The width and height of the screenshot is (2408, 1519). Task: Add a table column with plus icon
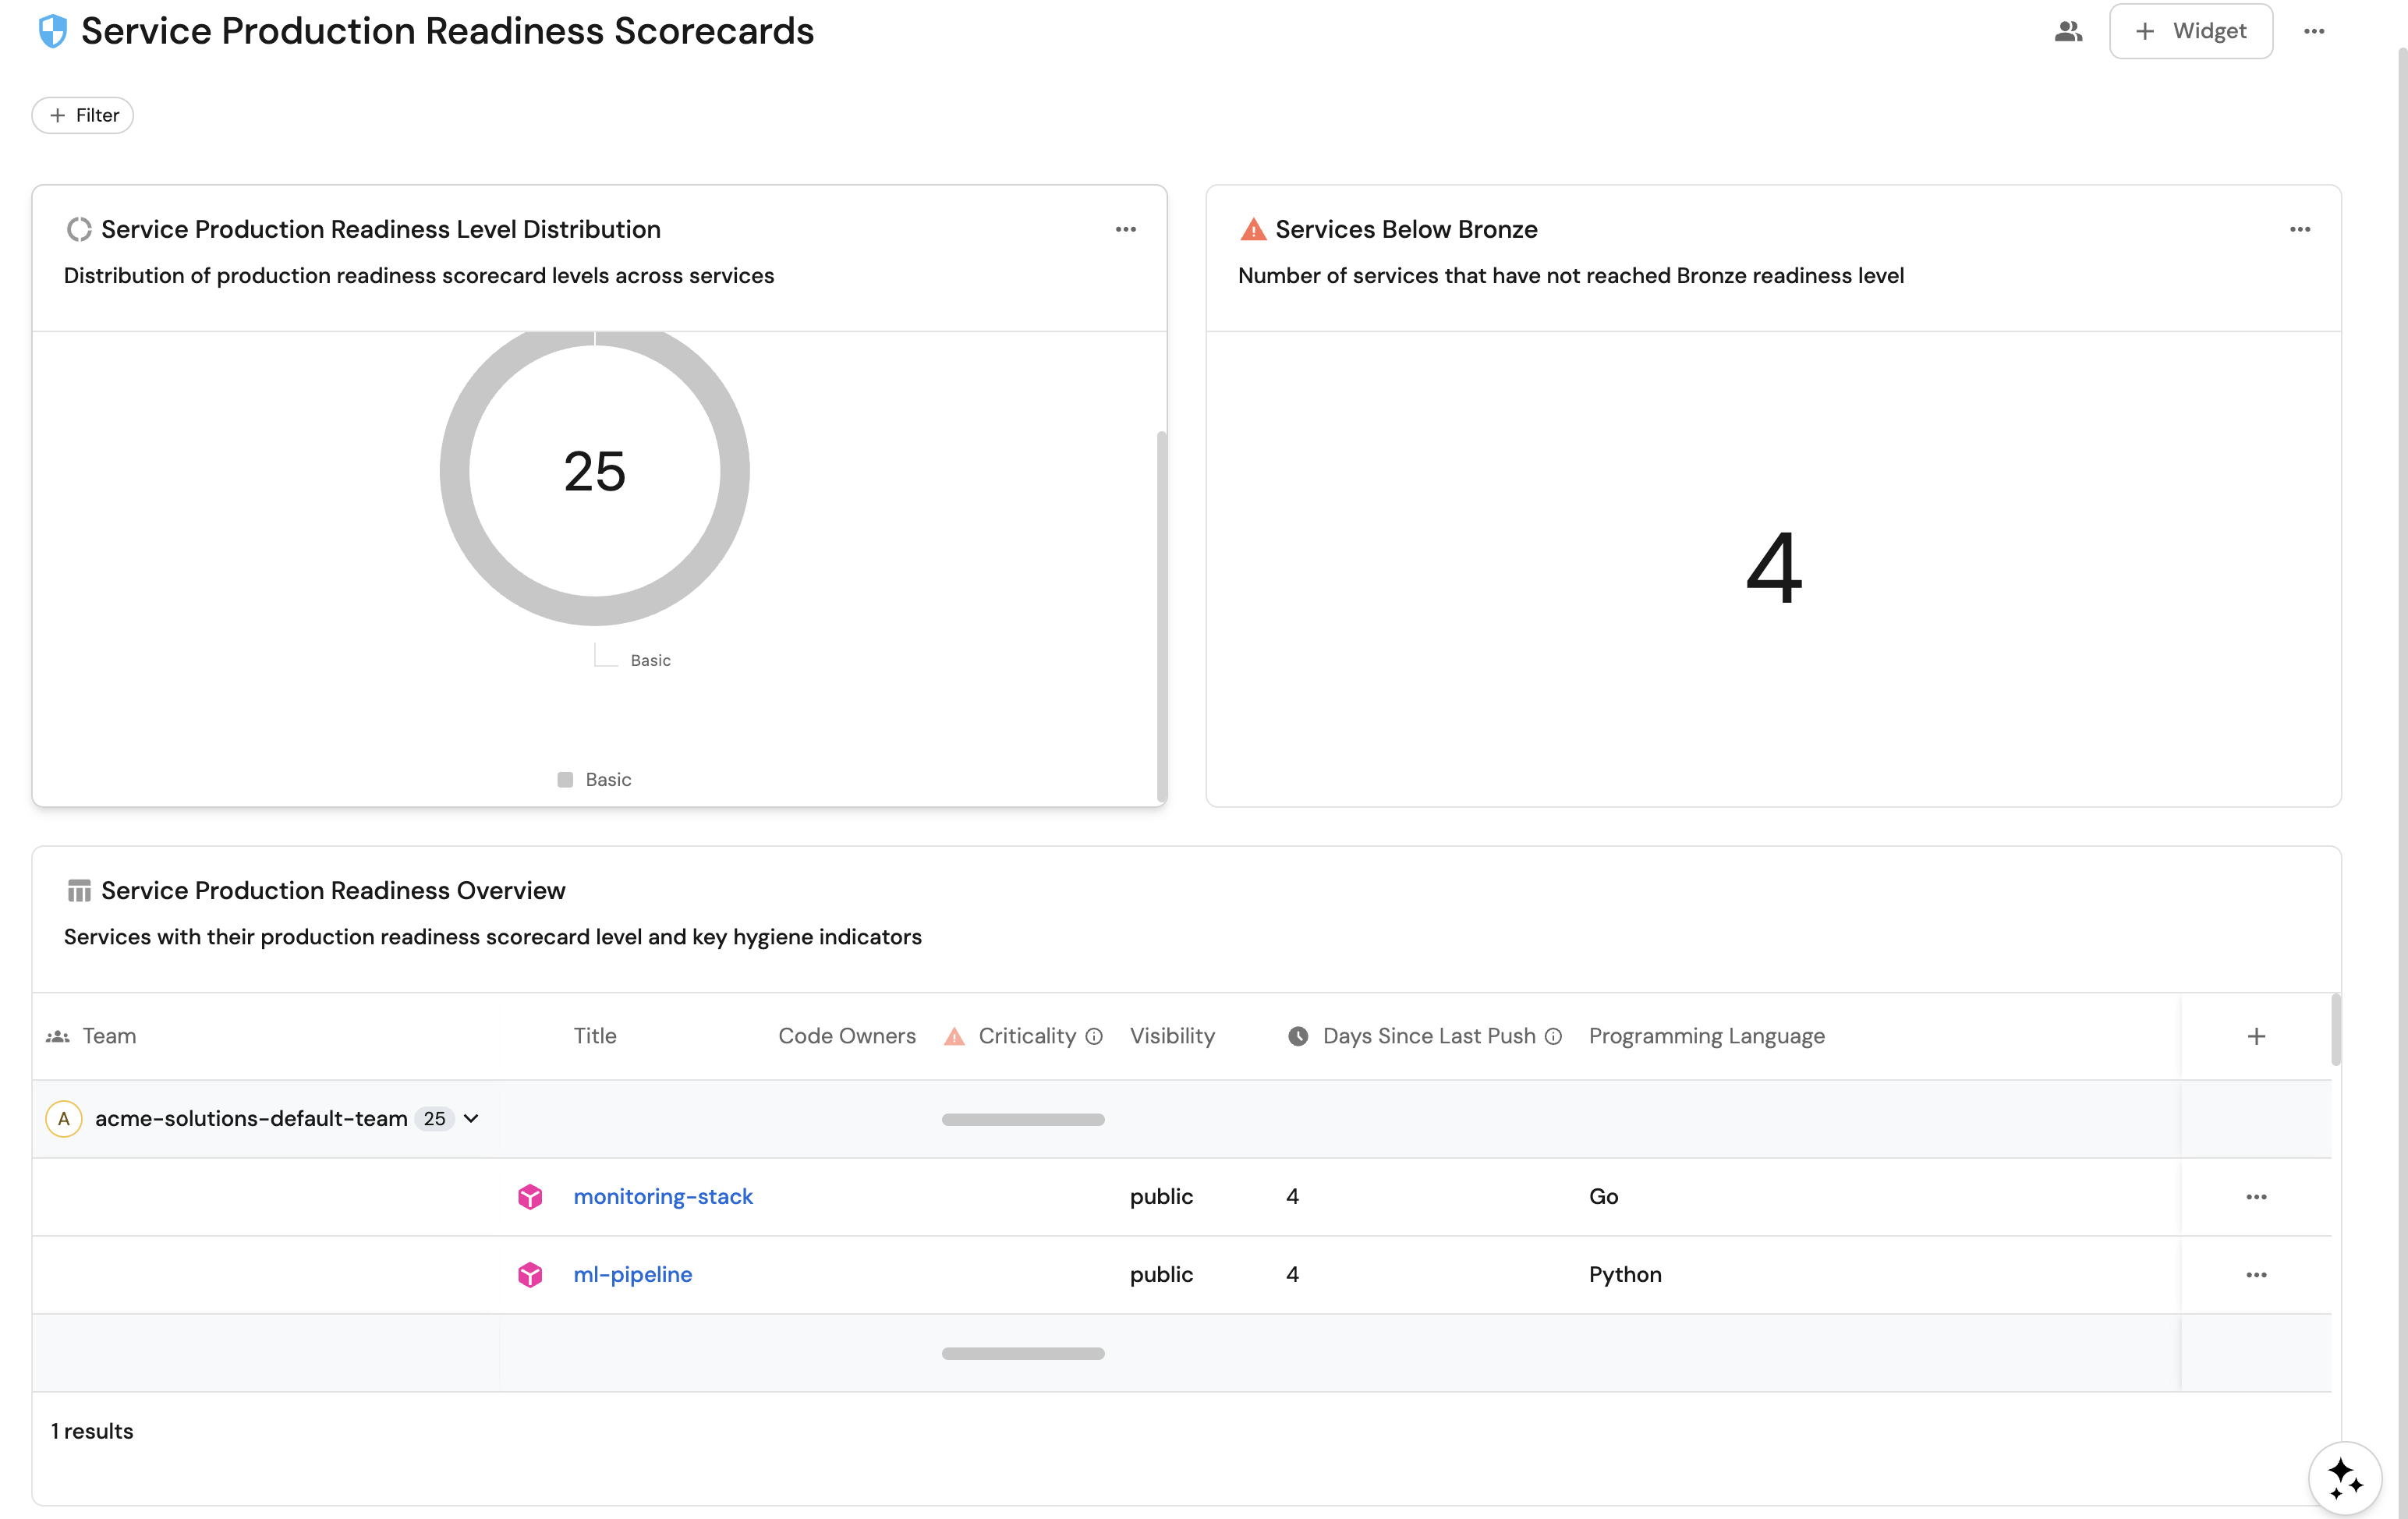tap(2255, 1036)
